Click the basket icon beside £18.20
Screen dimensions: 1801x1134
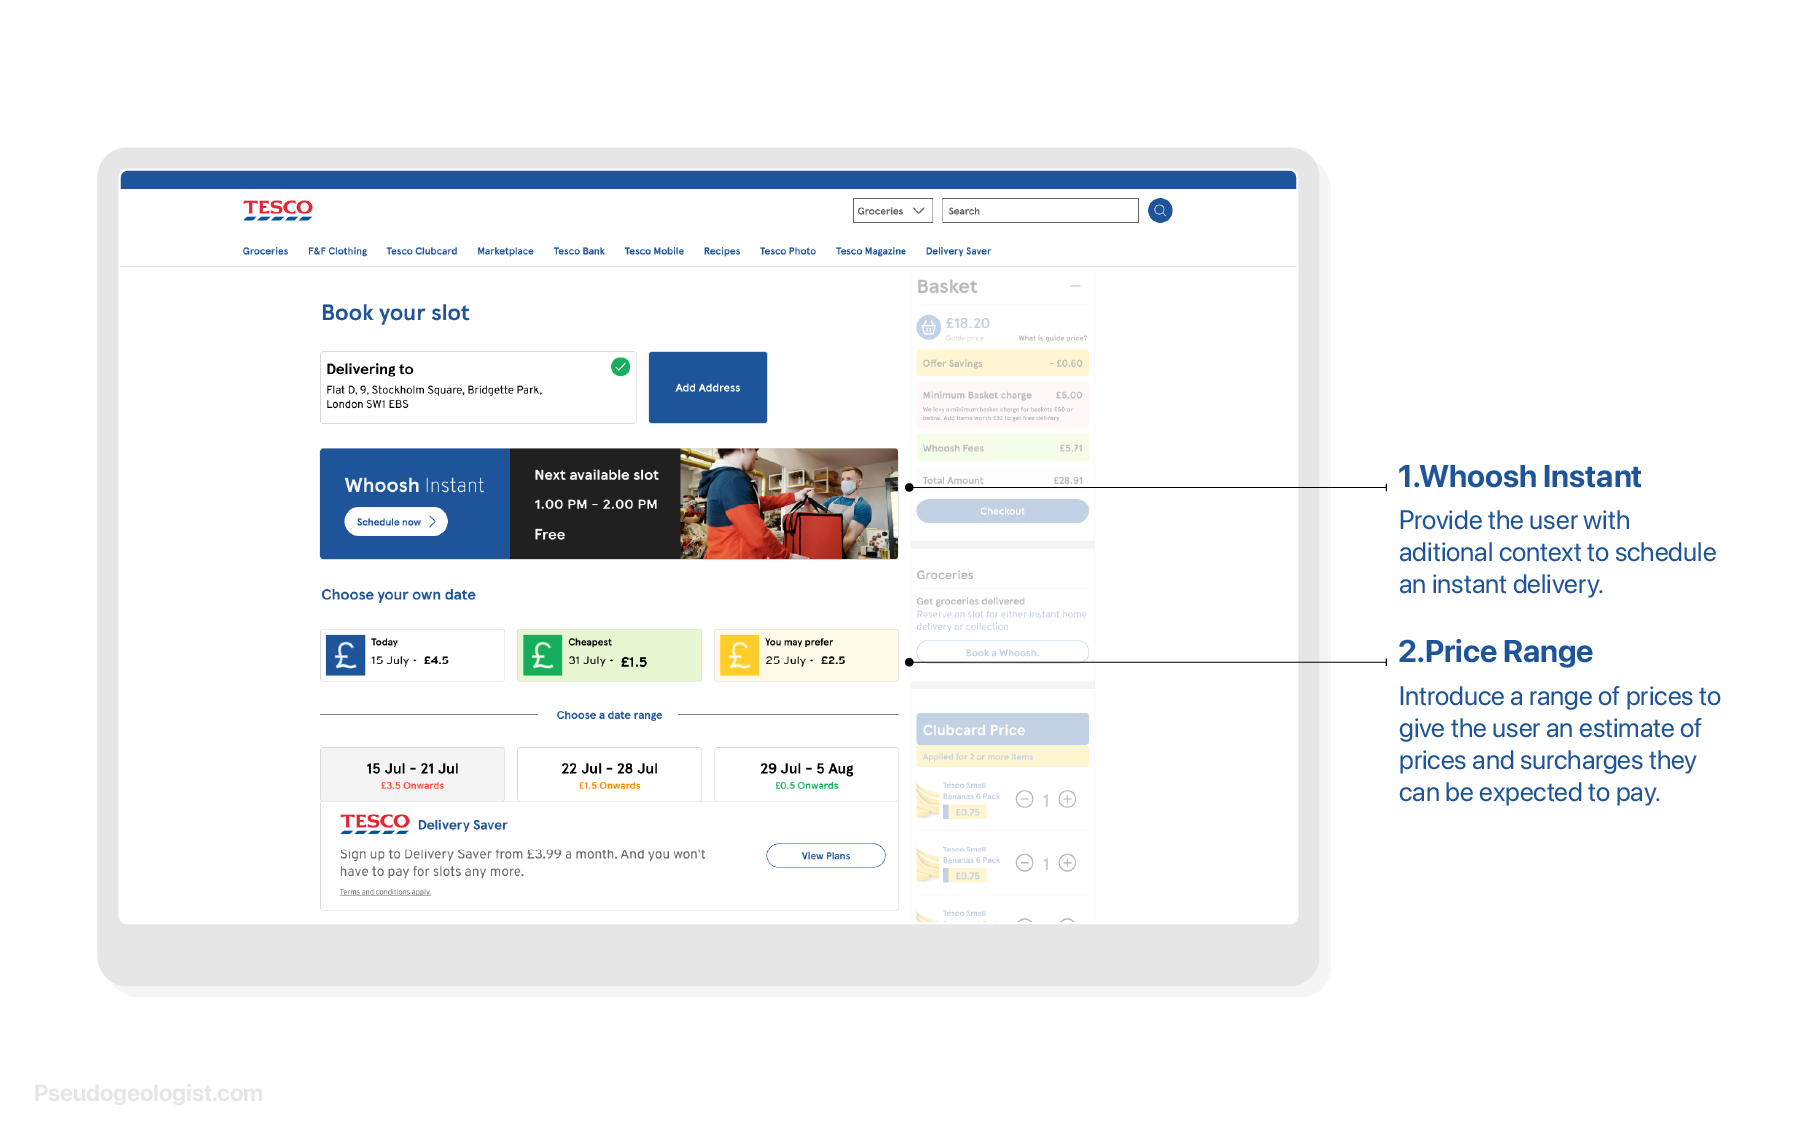point(928,327)
